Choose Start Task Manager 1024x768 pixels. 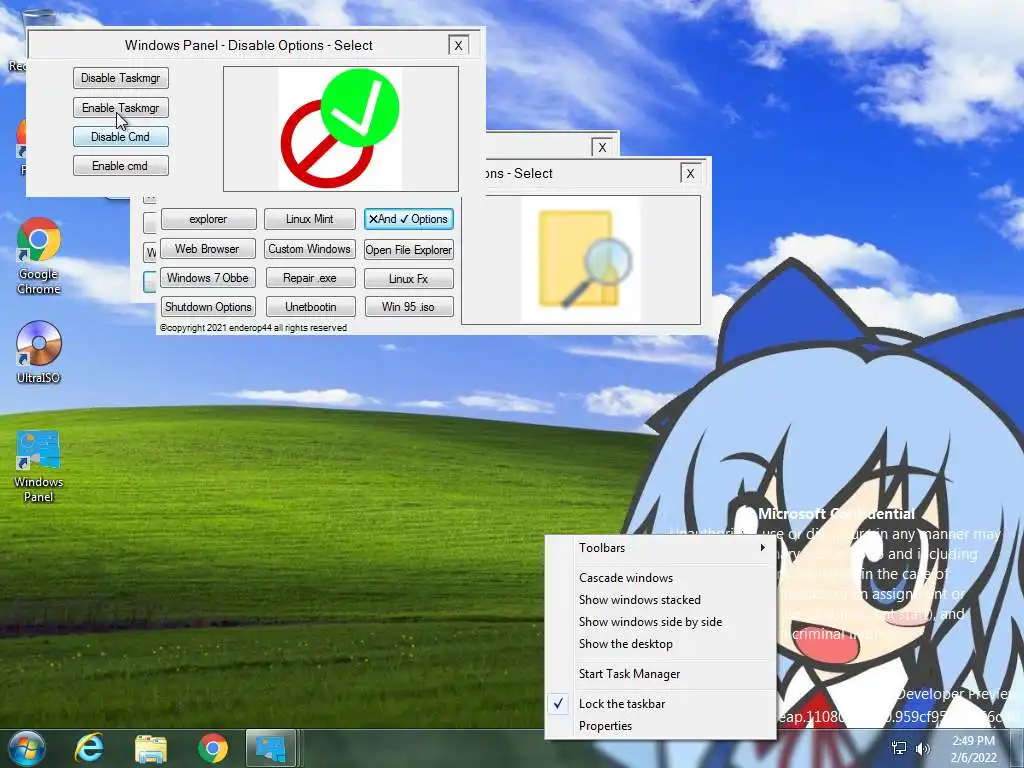(661, 674)
